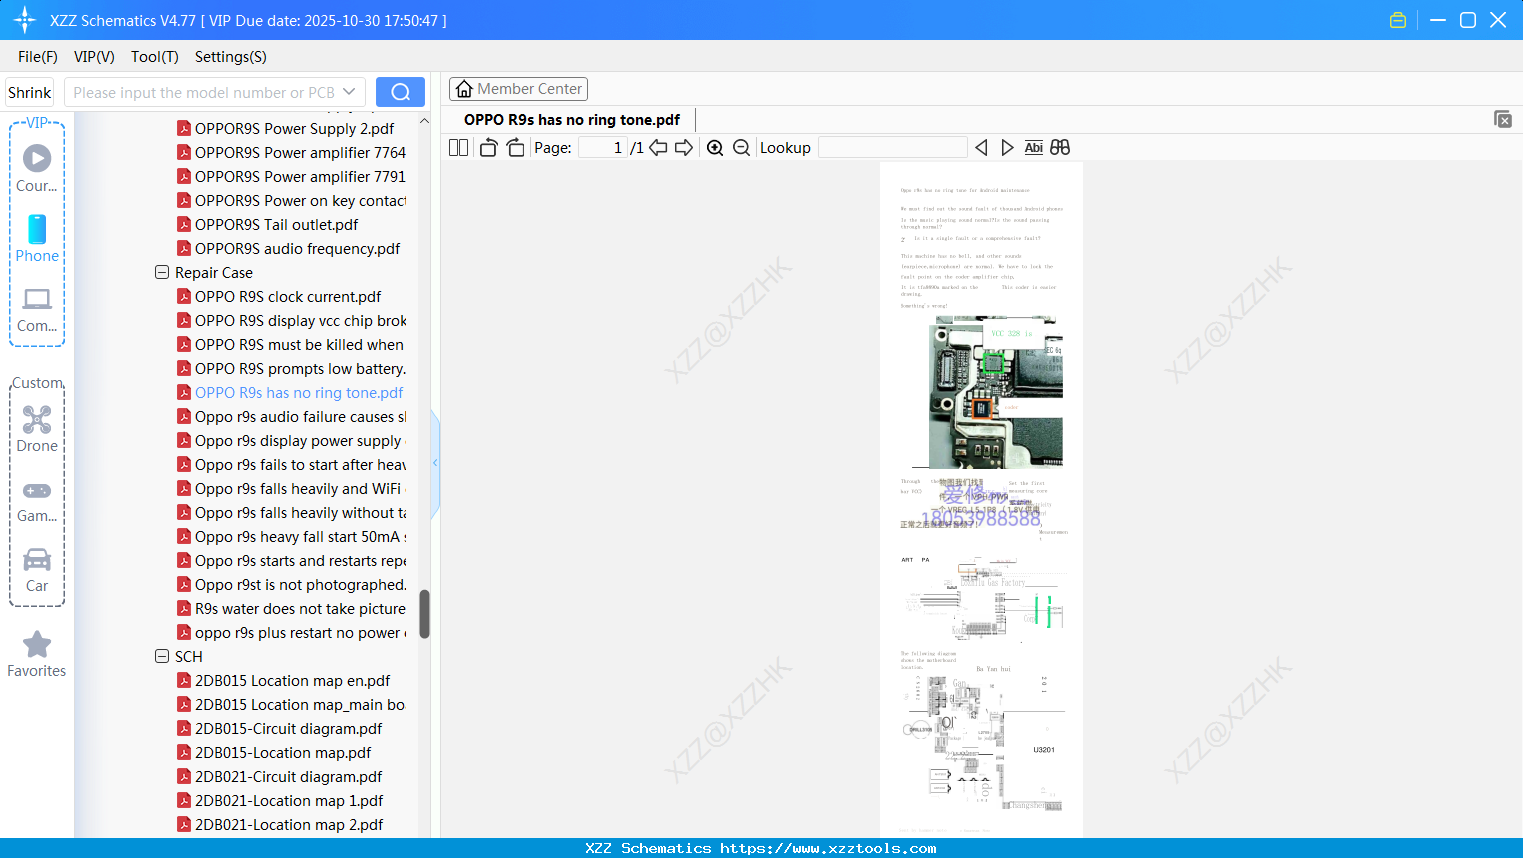Open OPPOR9S audio frequency.pdf

pos(297,248)
